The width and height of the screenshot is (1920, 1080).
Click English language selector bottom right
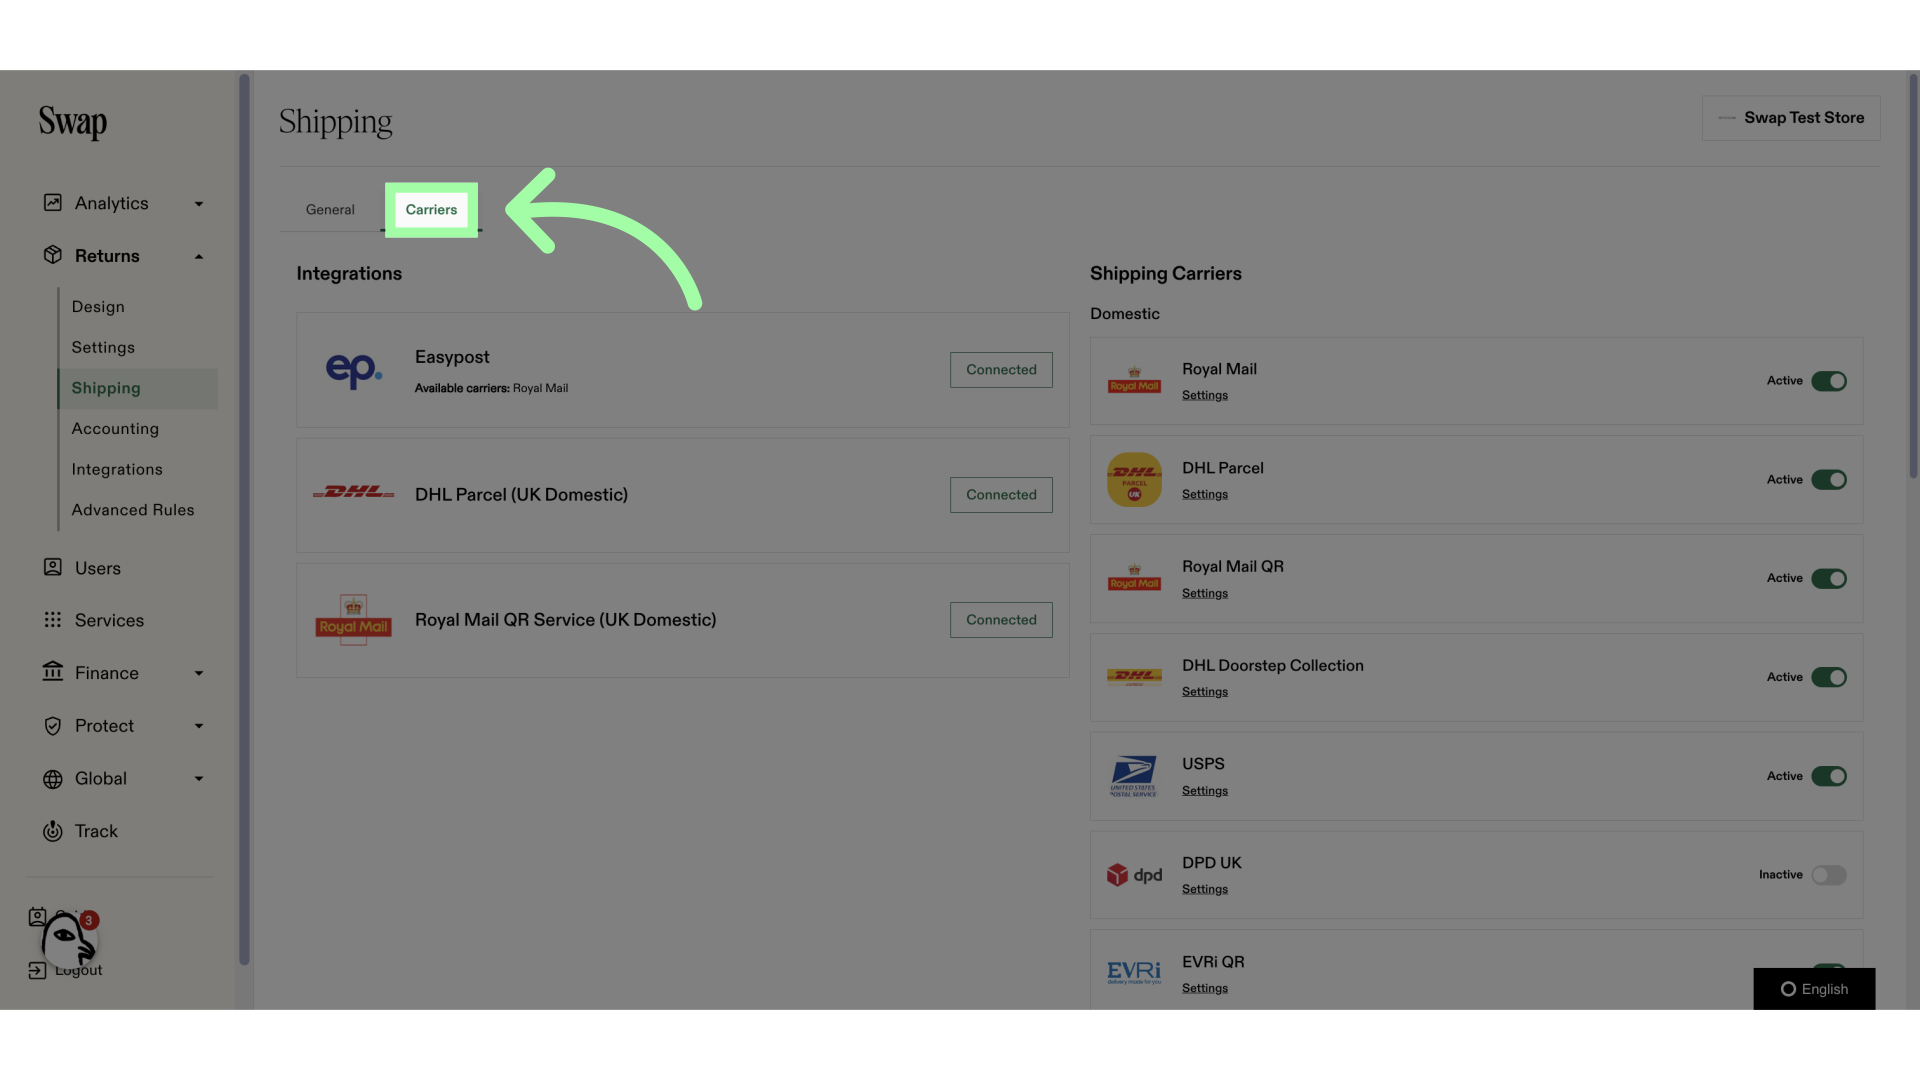1815,988
